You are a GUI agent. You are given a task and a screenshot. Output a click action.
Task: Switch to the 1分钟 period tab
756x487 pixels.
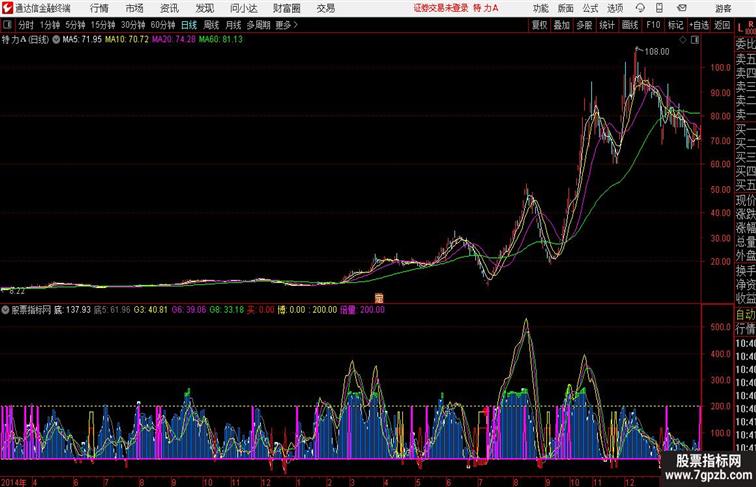50,25
